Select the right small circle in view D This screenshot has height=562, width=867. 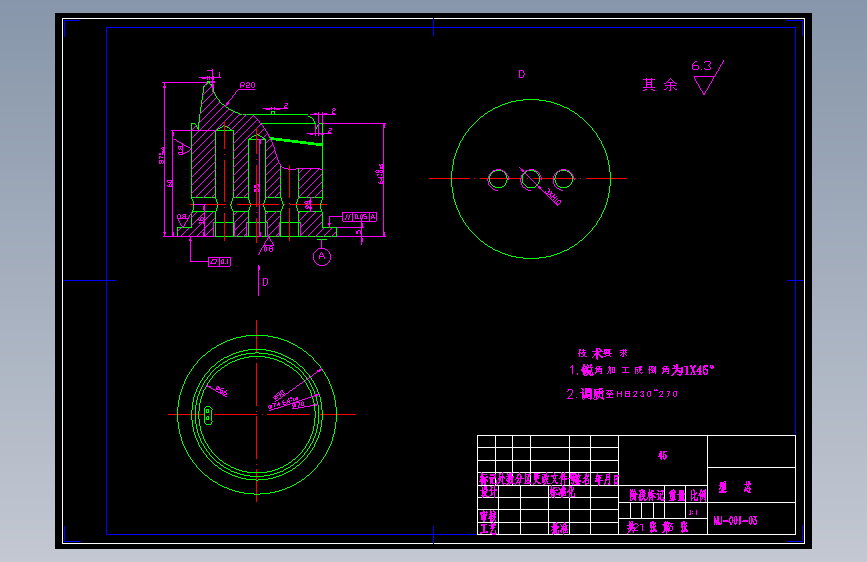[x=563, y=179]
